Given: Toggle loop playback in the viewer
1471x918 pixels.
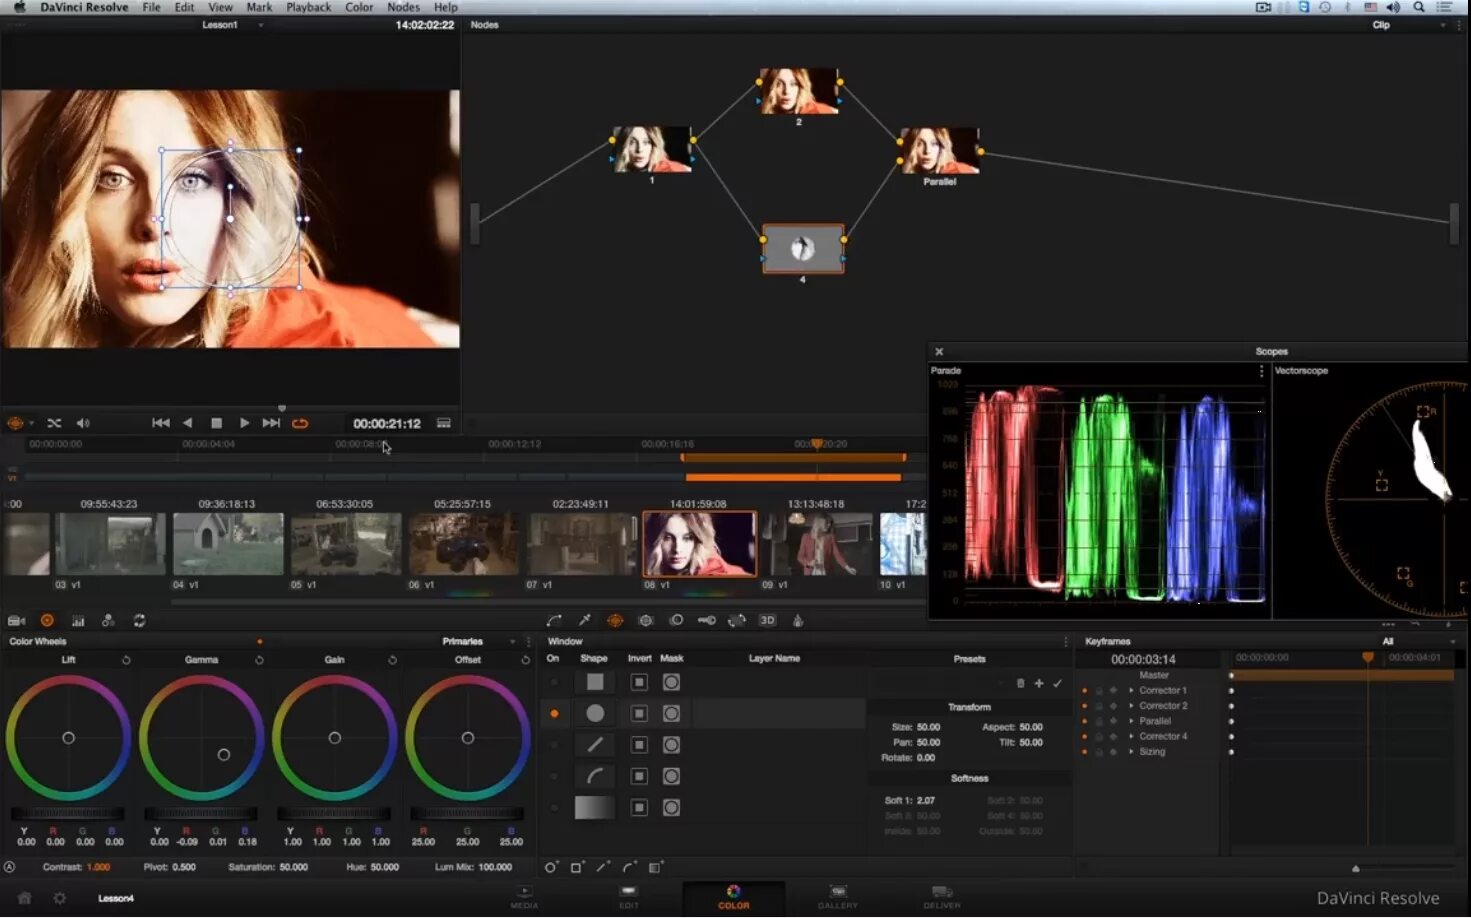Looking at the screenshot, I should click(300, 423).
